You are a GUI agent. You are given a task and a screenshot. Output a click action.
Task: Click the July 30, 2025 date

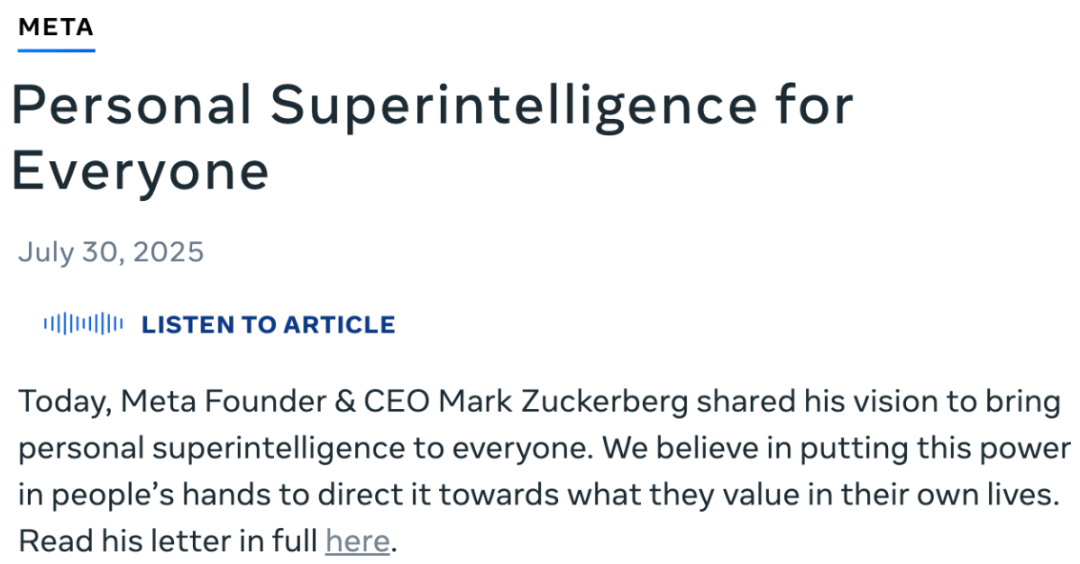click(x=111, y=251)
